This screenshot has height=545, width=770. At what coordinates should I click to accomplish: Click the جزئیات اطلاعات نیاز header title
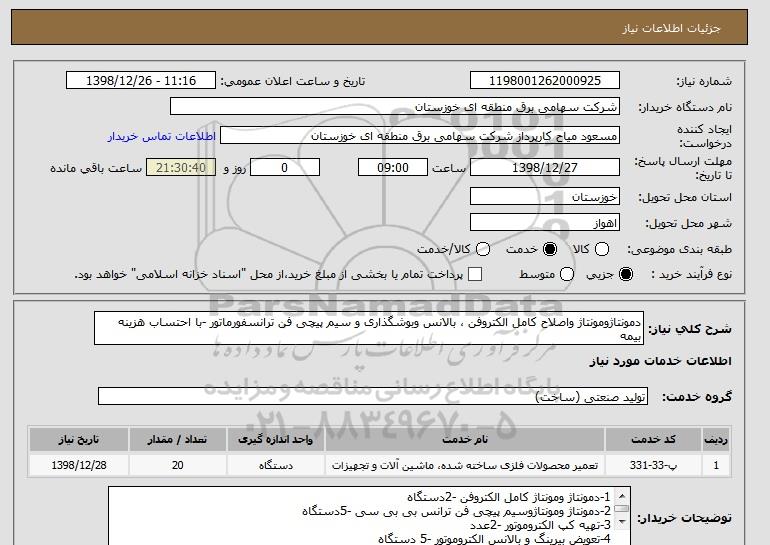coord(671,28)
